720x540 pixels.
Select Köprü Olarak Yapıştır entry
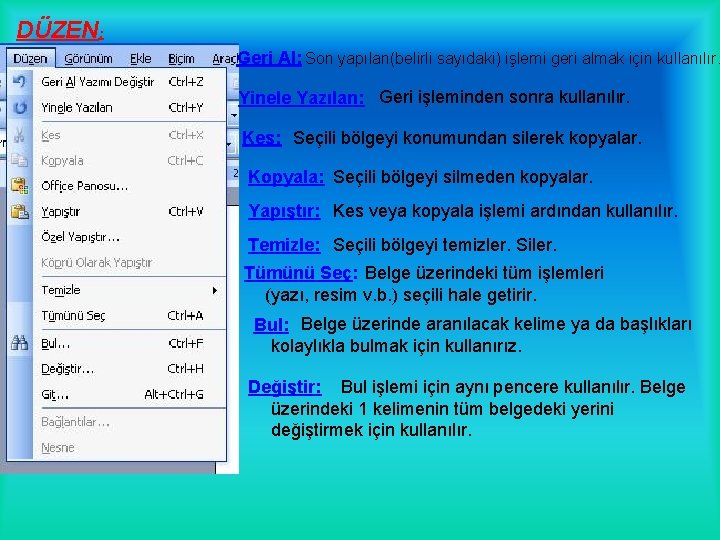click(x=129, y=263)
